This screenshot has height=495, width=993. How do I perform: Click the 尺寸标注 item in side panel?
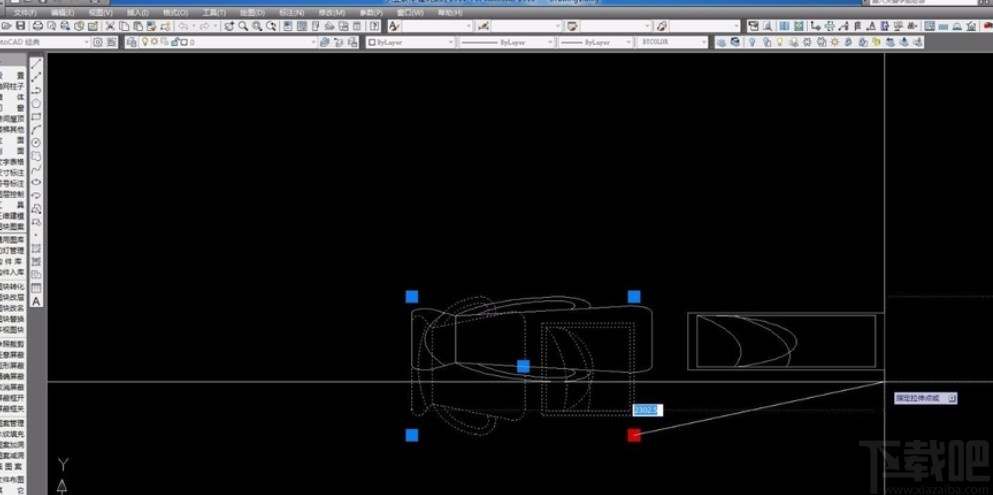pos(13,172)
